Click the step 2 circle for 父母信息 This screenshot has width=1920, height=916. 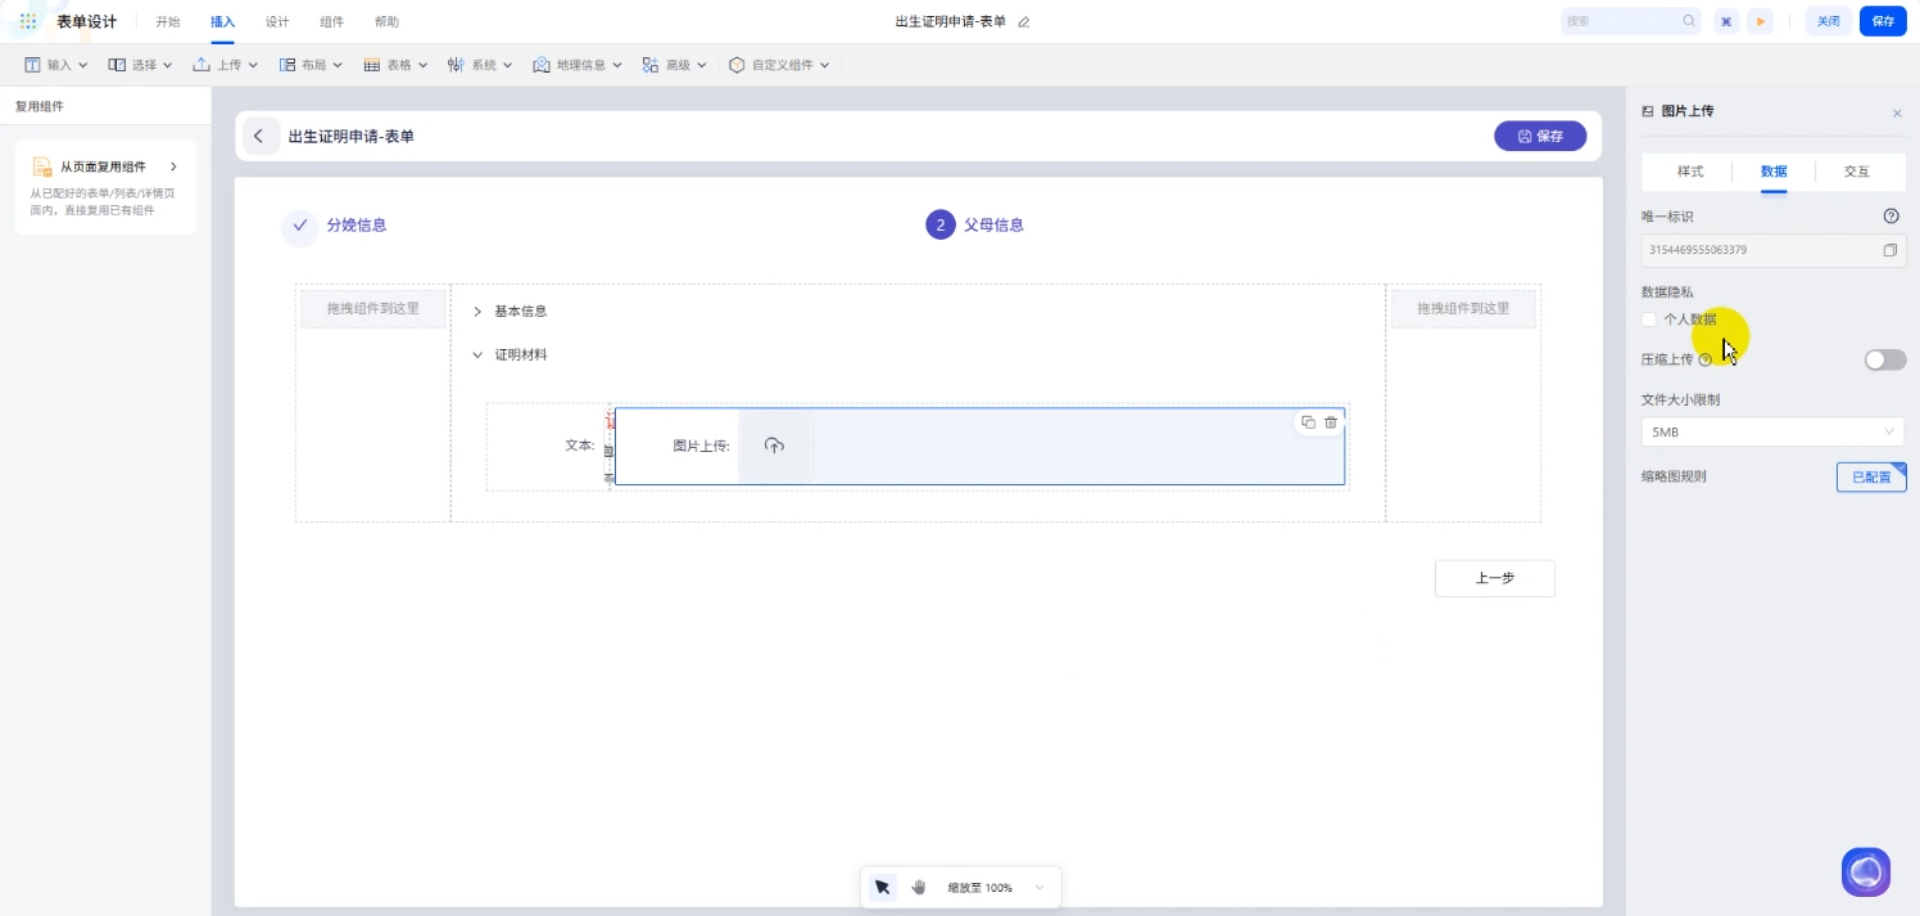940,225
